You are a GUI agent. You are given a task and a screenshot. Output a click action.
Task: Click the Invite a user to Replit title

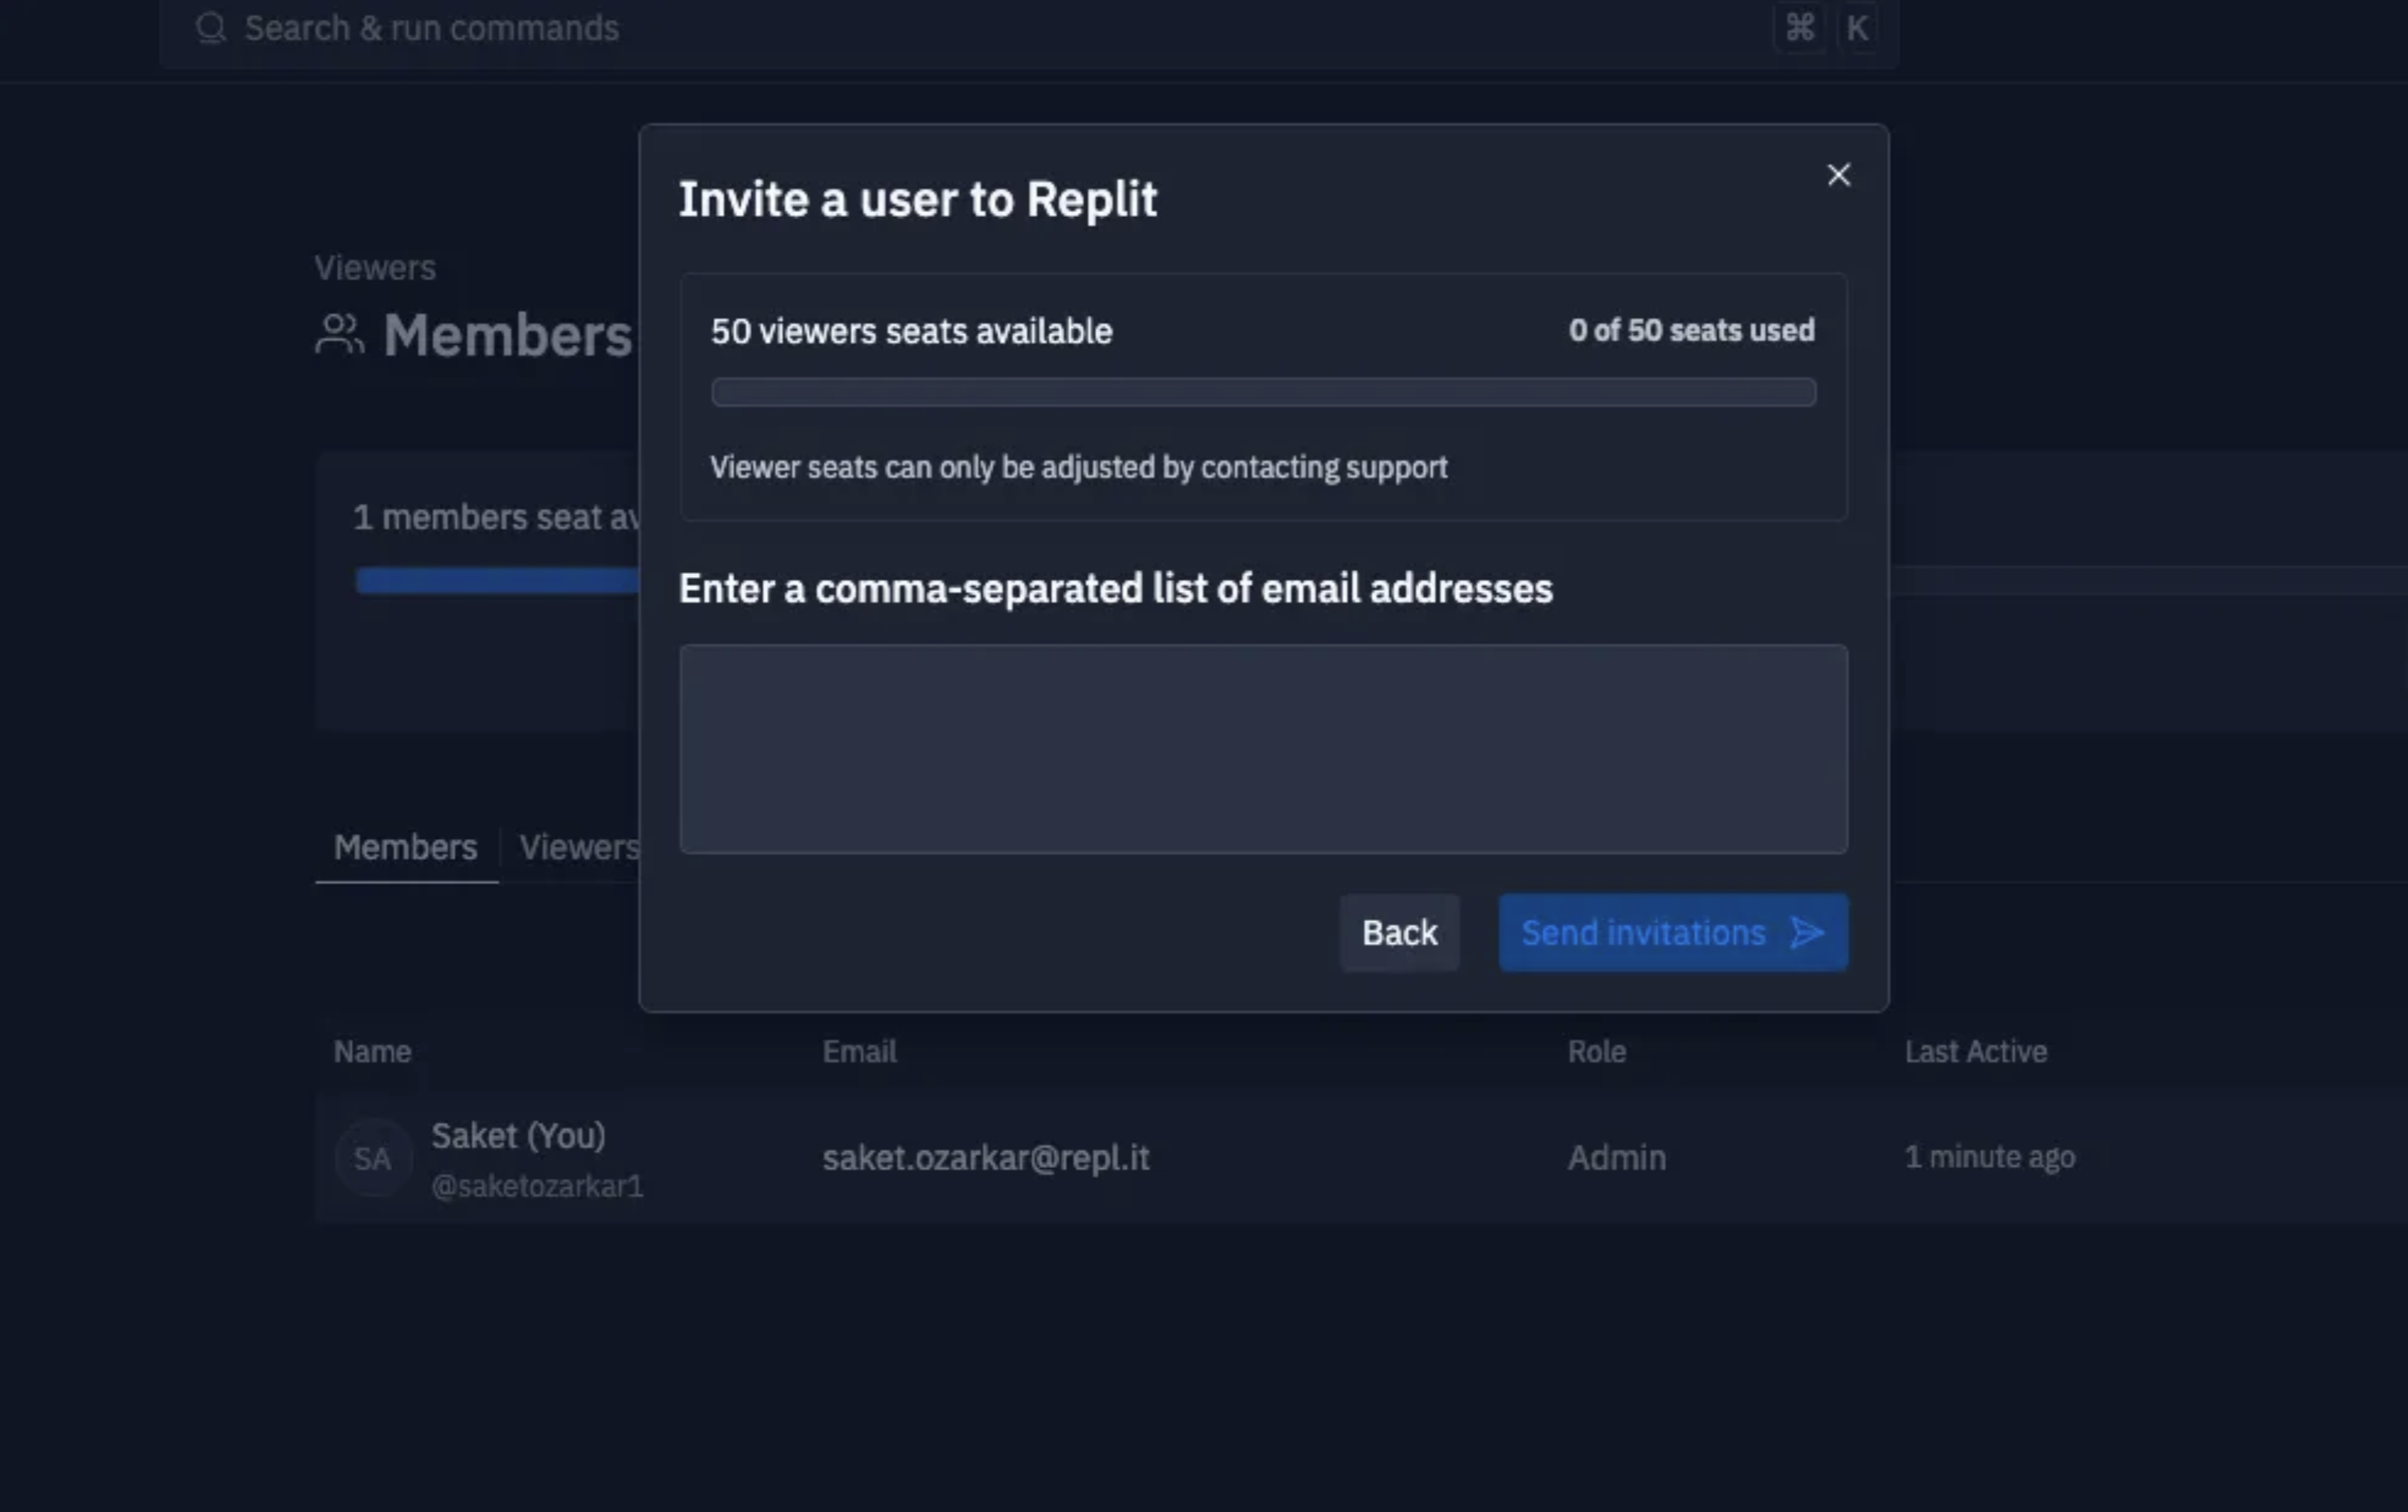click(x=917, y=199)
